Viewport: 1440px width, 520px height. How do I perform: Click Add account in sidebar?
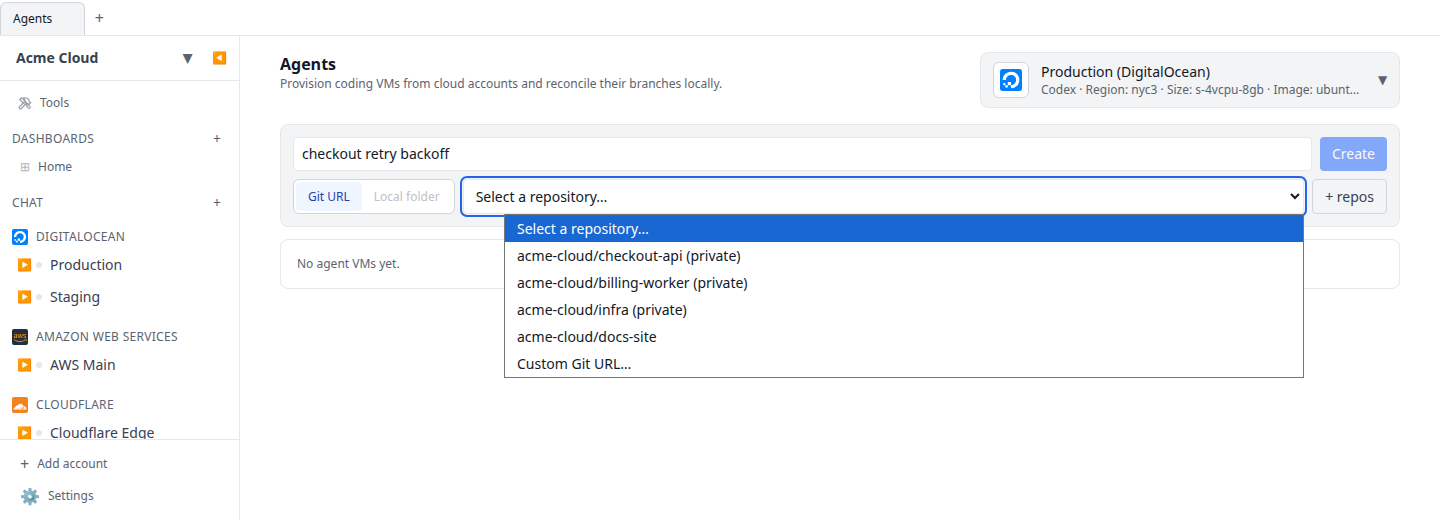(64, 464)
